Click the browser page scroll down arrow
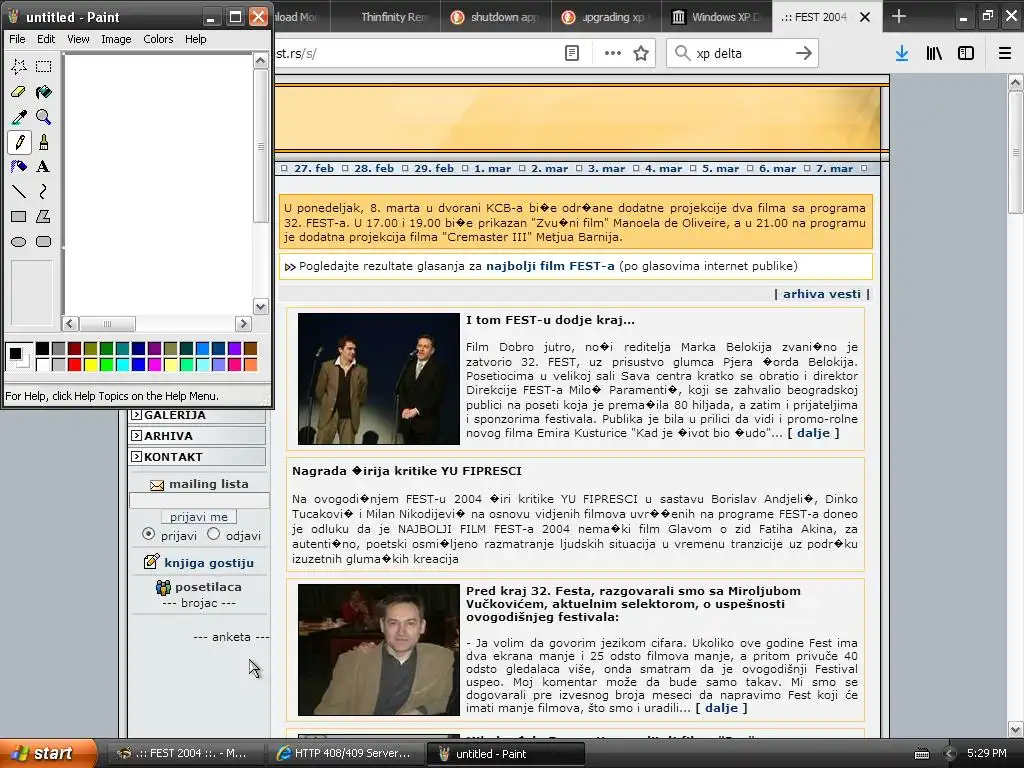Image resolution: width=1024 pixels, height=768 pixels. click(x=1015, y=729)
